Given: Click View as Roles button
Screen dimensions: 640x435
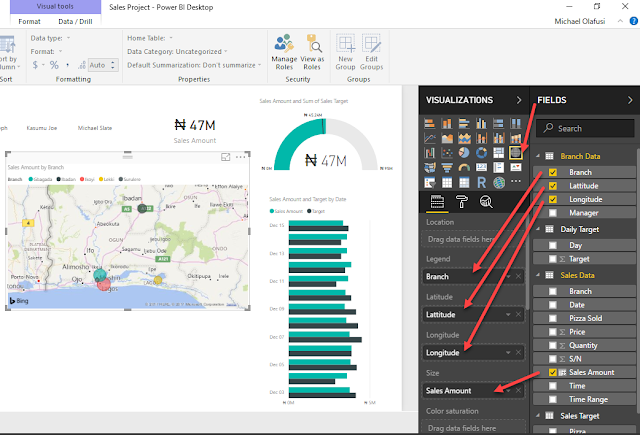Looking at the screenshot, I should [x=312, y=52].
